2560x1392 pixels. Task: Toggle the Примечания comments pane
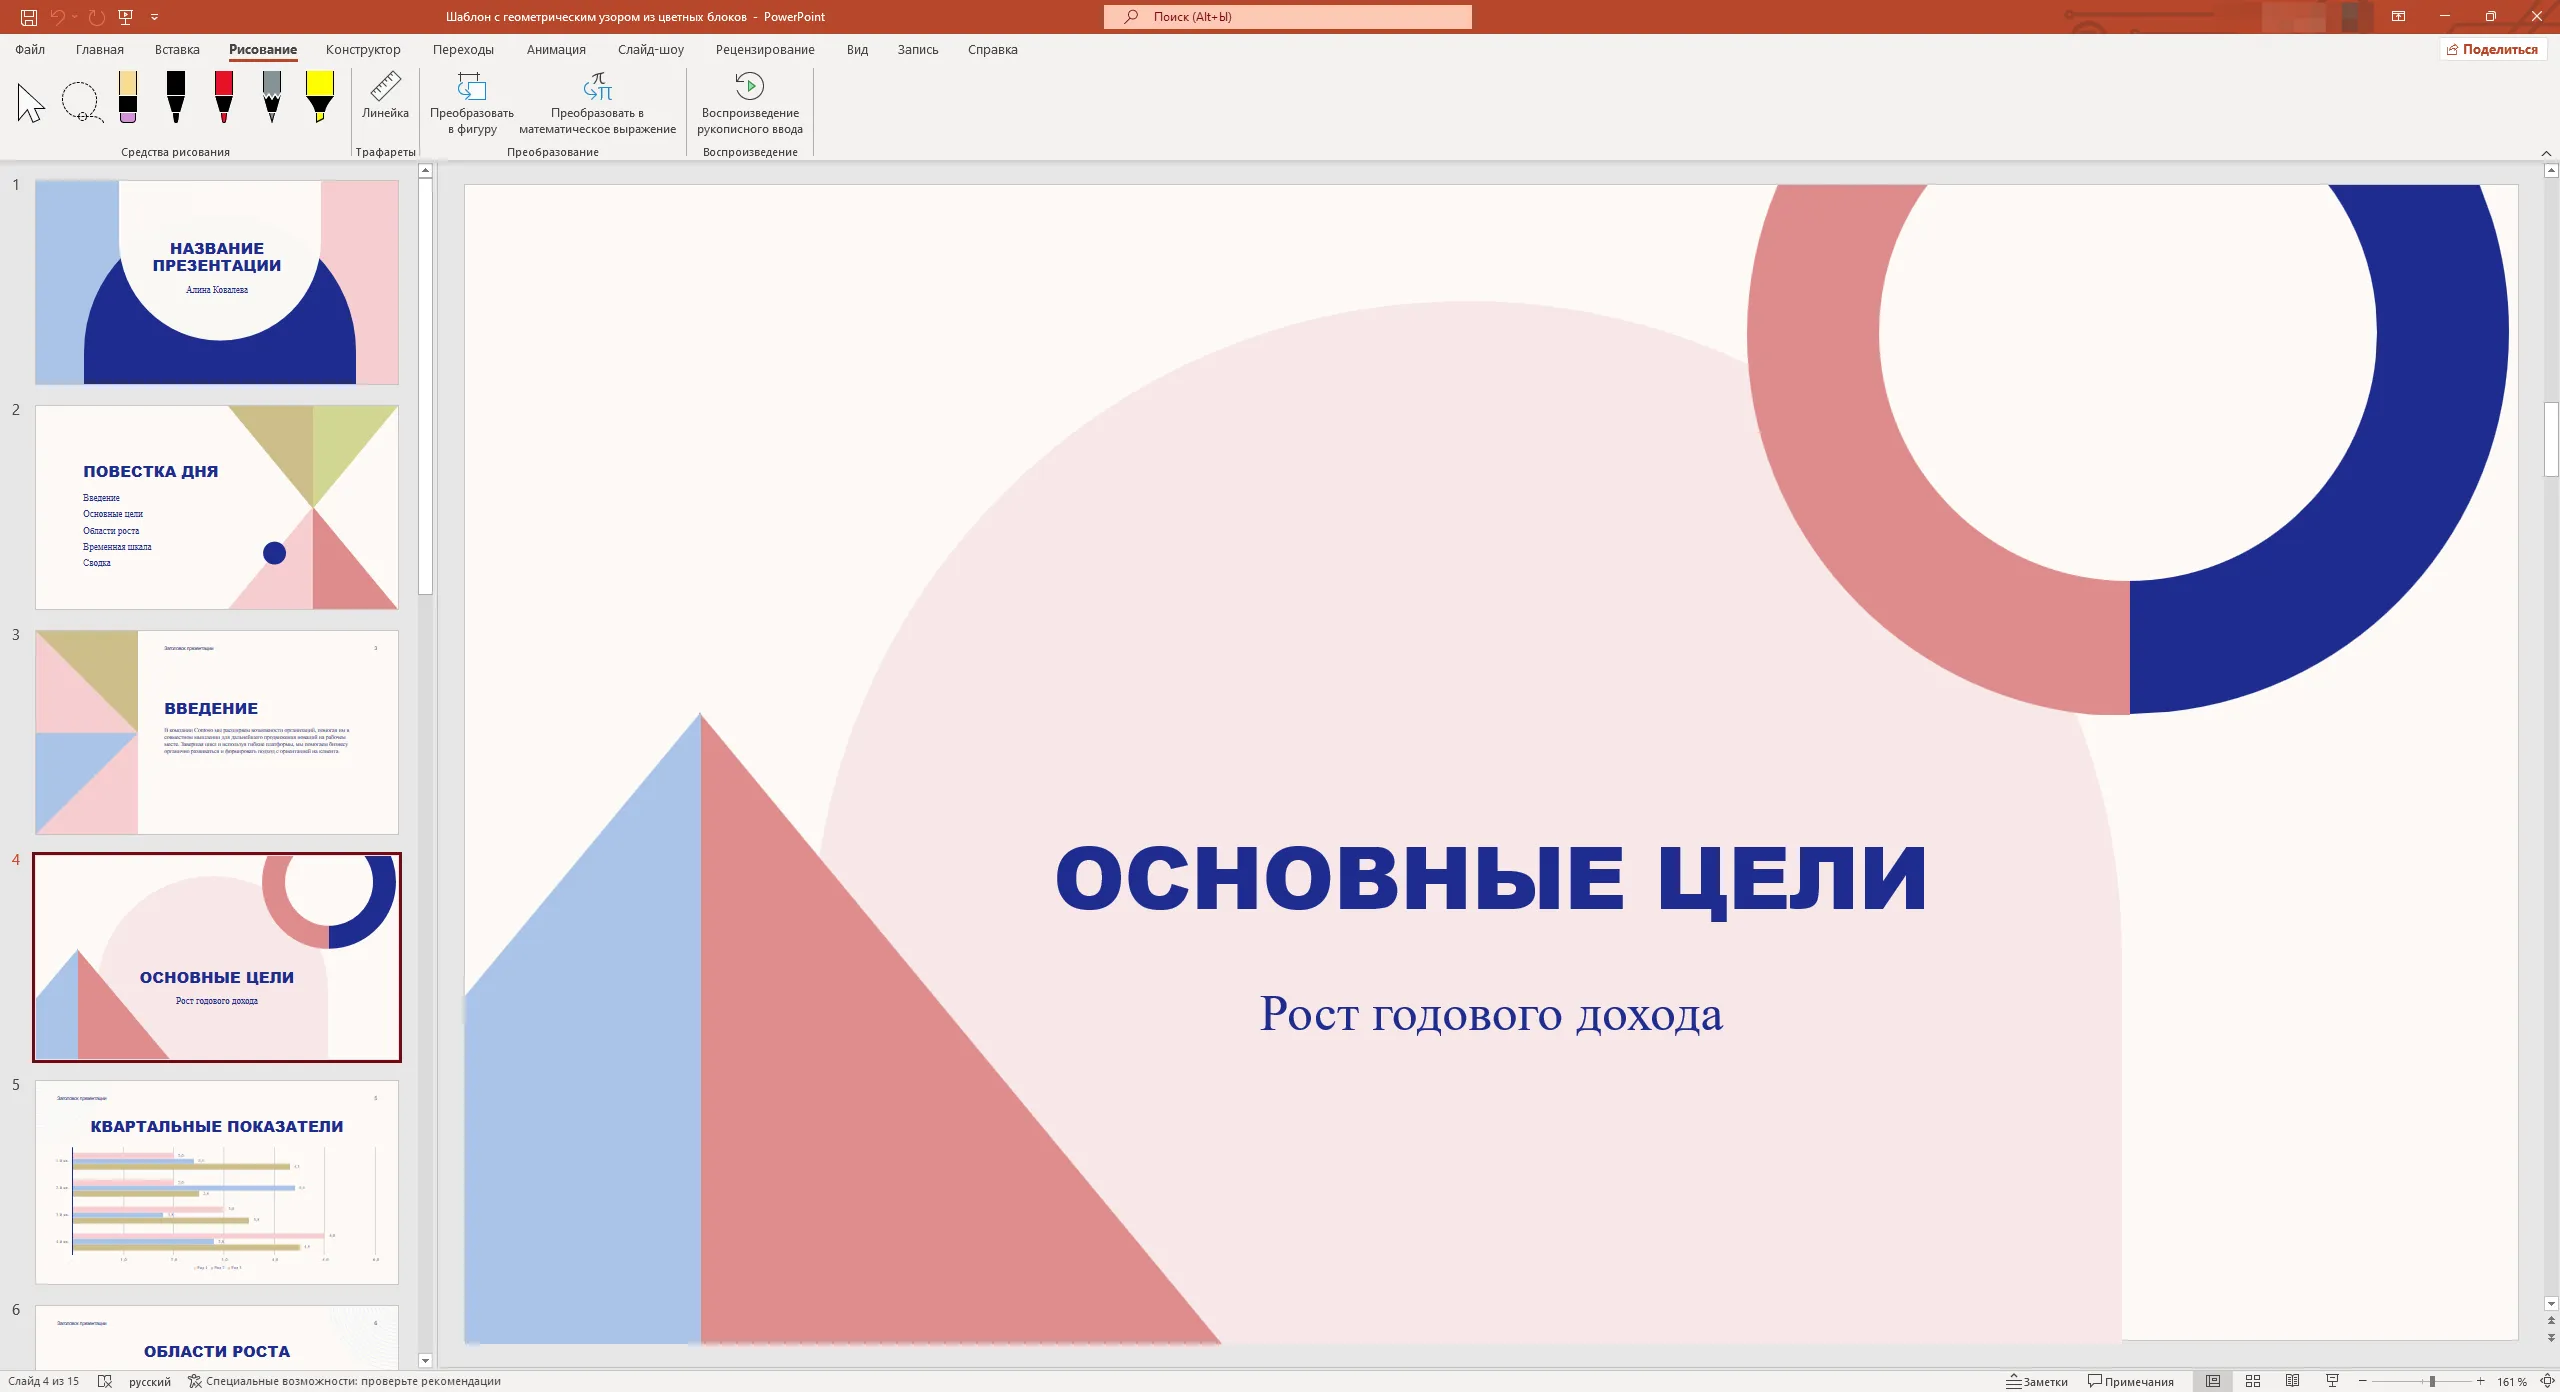tap(2131, 1381)
